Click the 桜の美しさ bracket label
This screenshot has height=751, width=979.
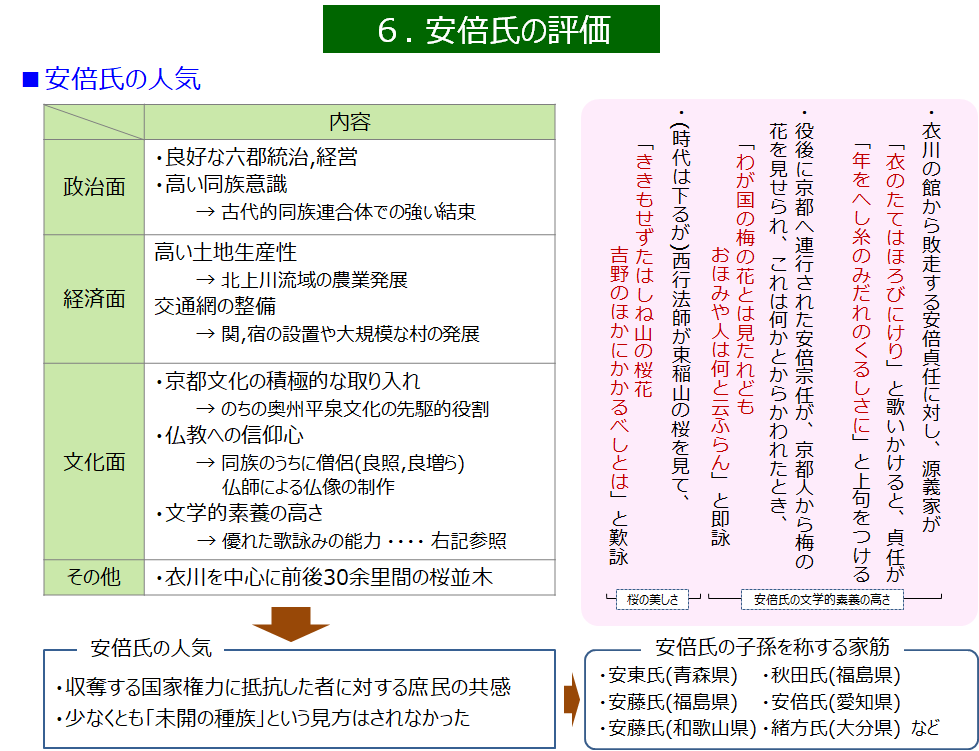pyautogui.click(x=654, y=600)
